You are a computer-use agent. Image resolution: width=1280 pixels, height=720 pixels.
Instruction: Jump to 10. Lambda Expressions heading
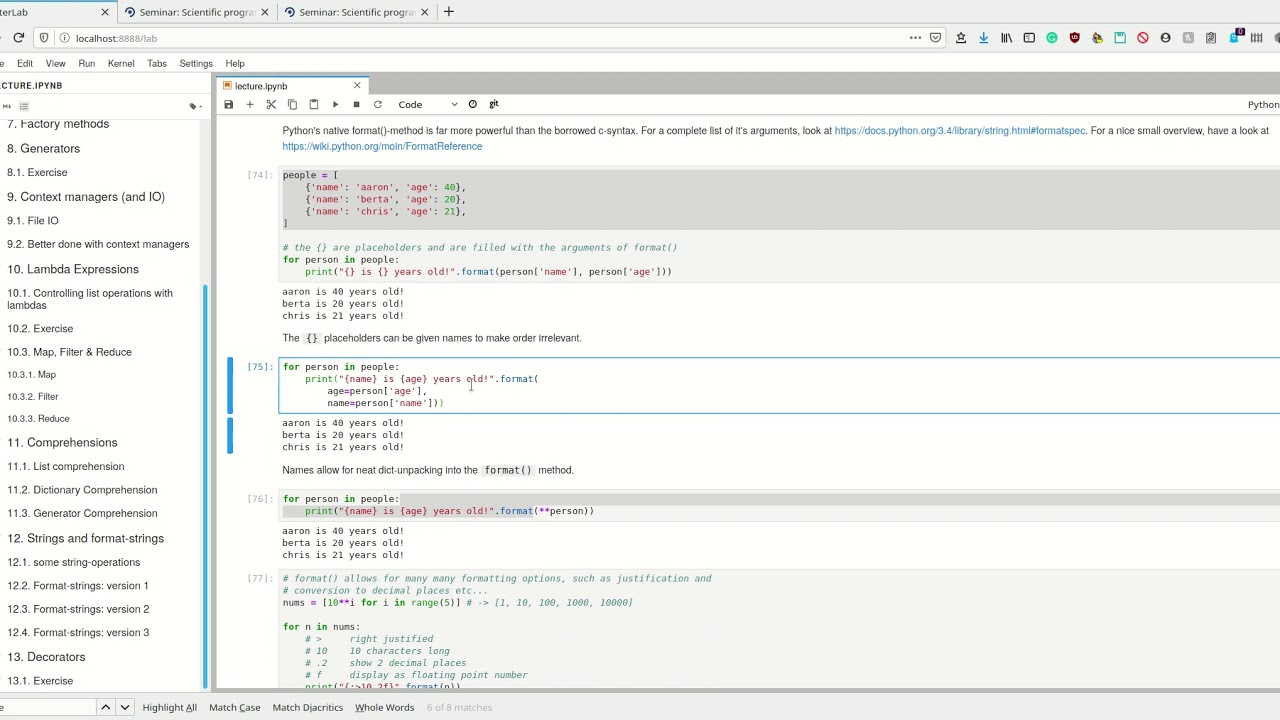pyautogui.click(x=73, y=269)
